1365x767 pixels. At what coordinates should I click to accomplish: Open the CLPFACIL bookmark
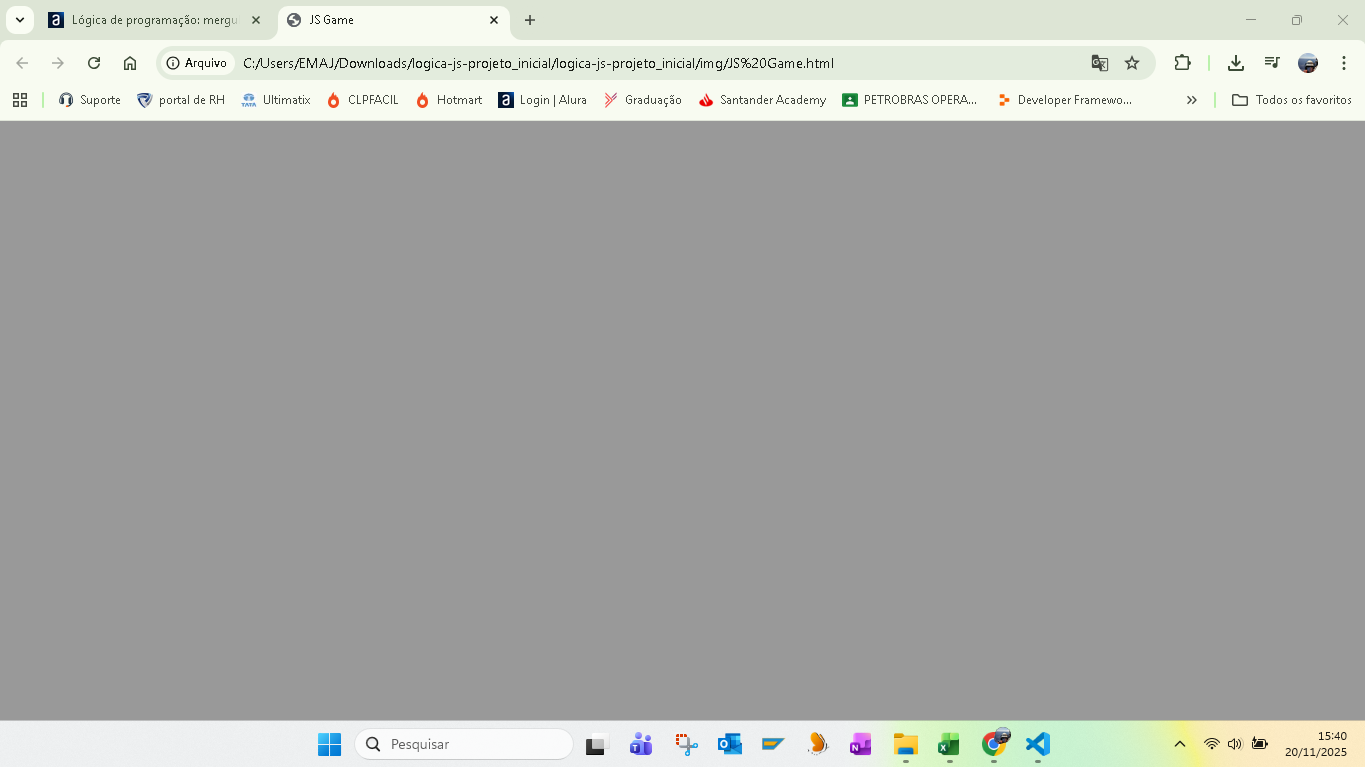363,100
